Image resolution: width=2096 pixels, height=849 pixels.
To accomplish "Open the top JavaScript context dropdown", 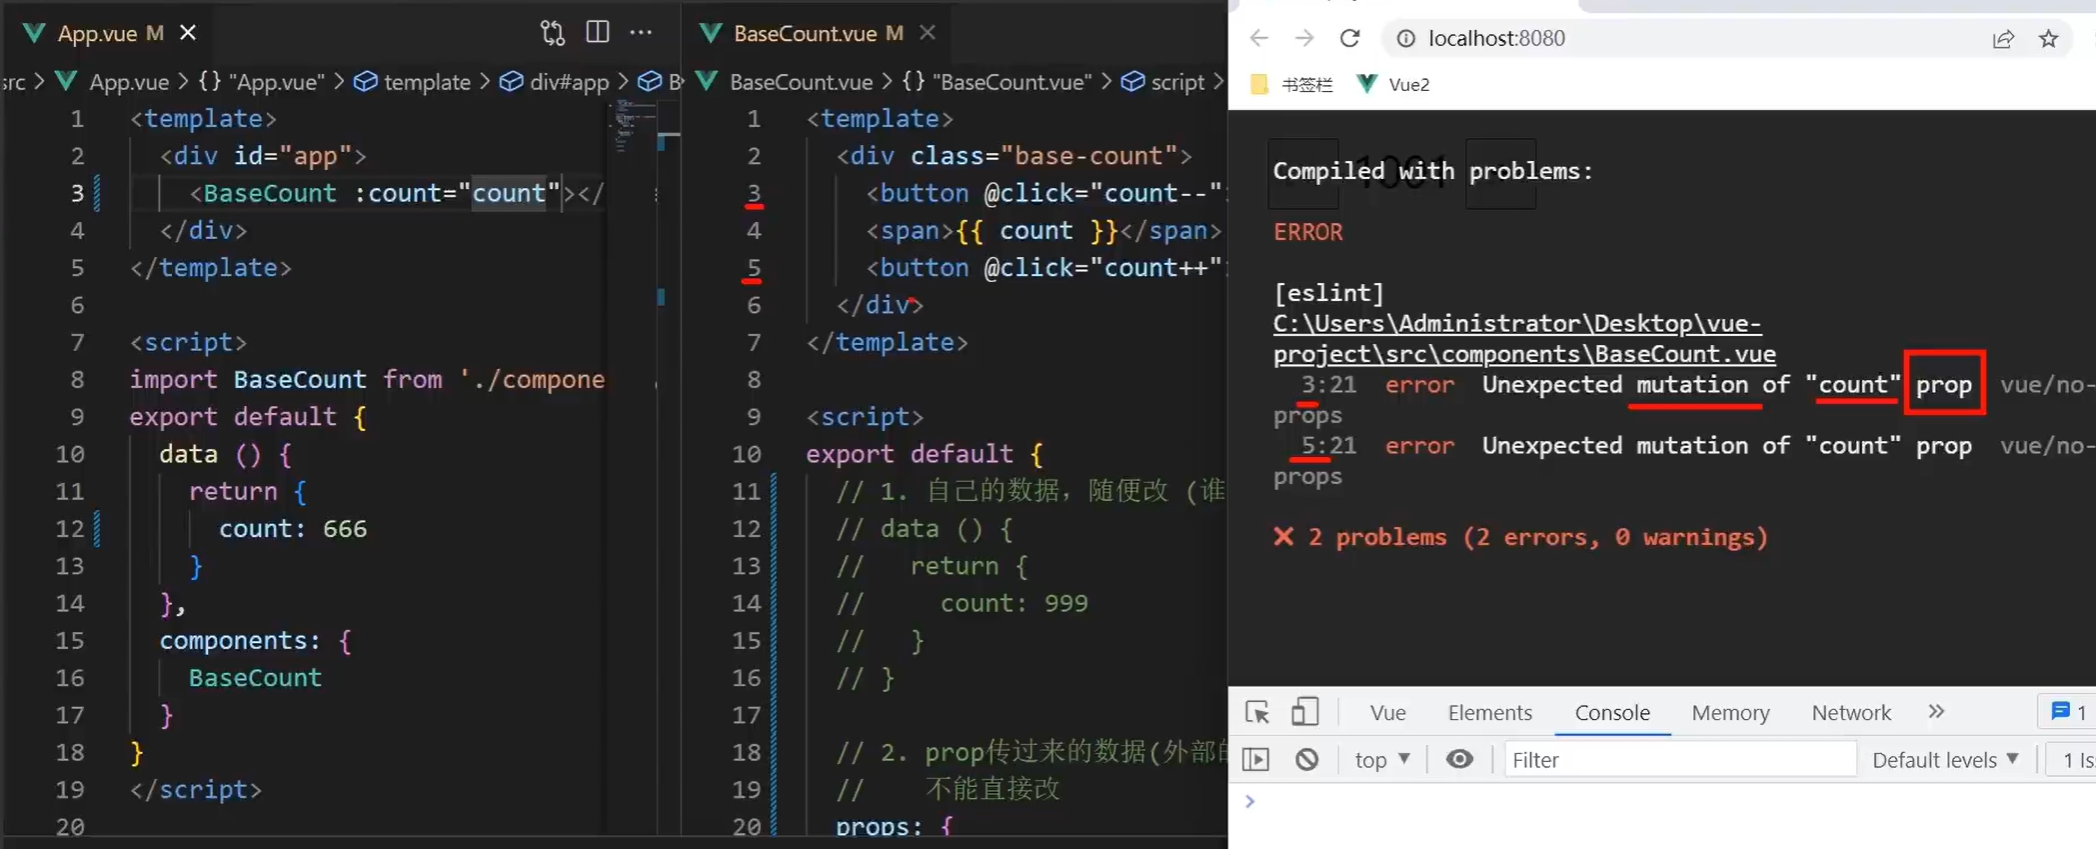I will click(1382, 760).
